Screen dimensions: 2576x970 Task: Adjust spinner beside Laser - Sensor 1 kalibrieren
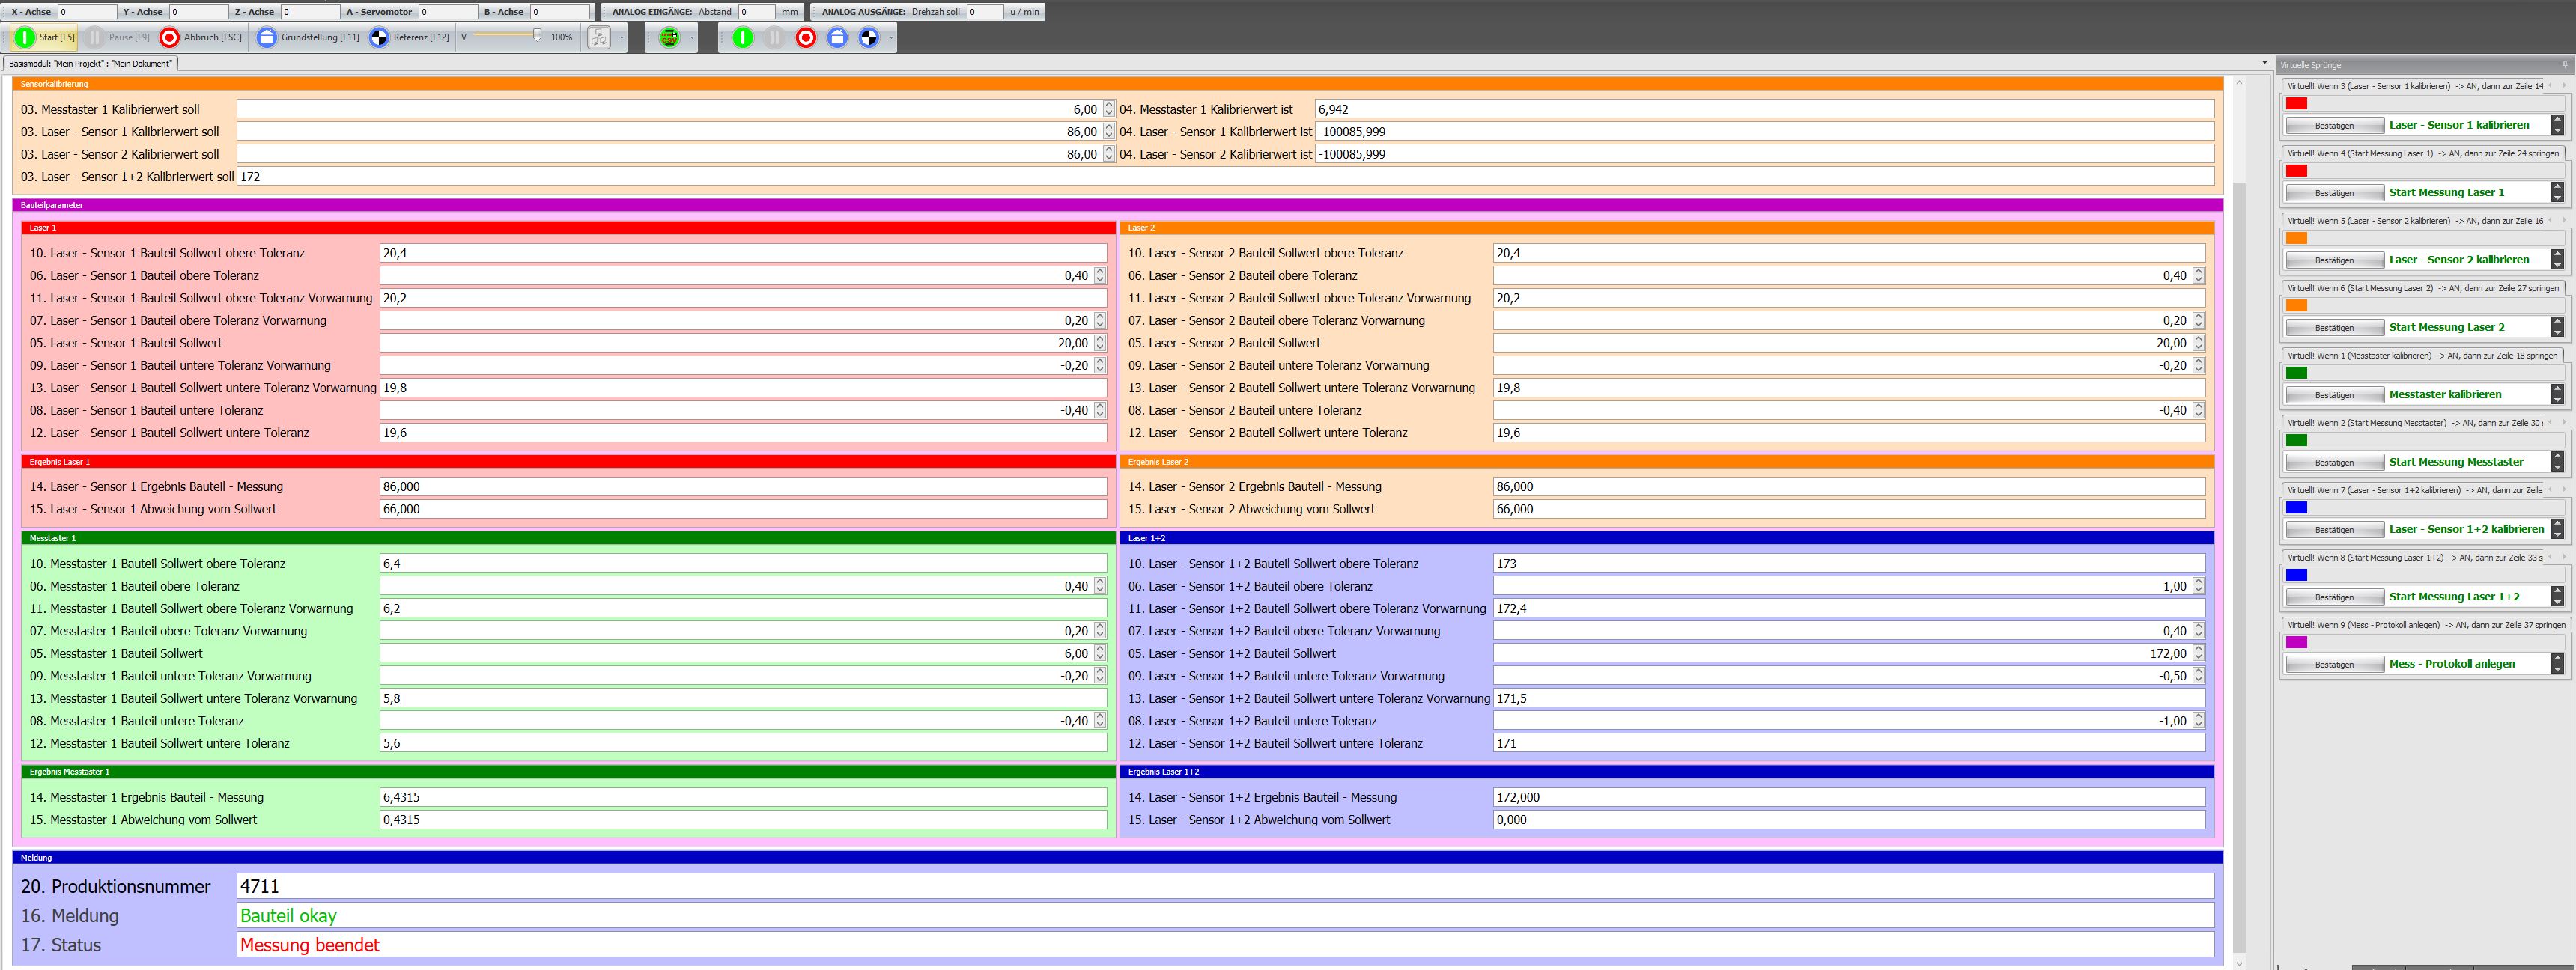[x=2557, y=125]
